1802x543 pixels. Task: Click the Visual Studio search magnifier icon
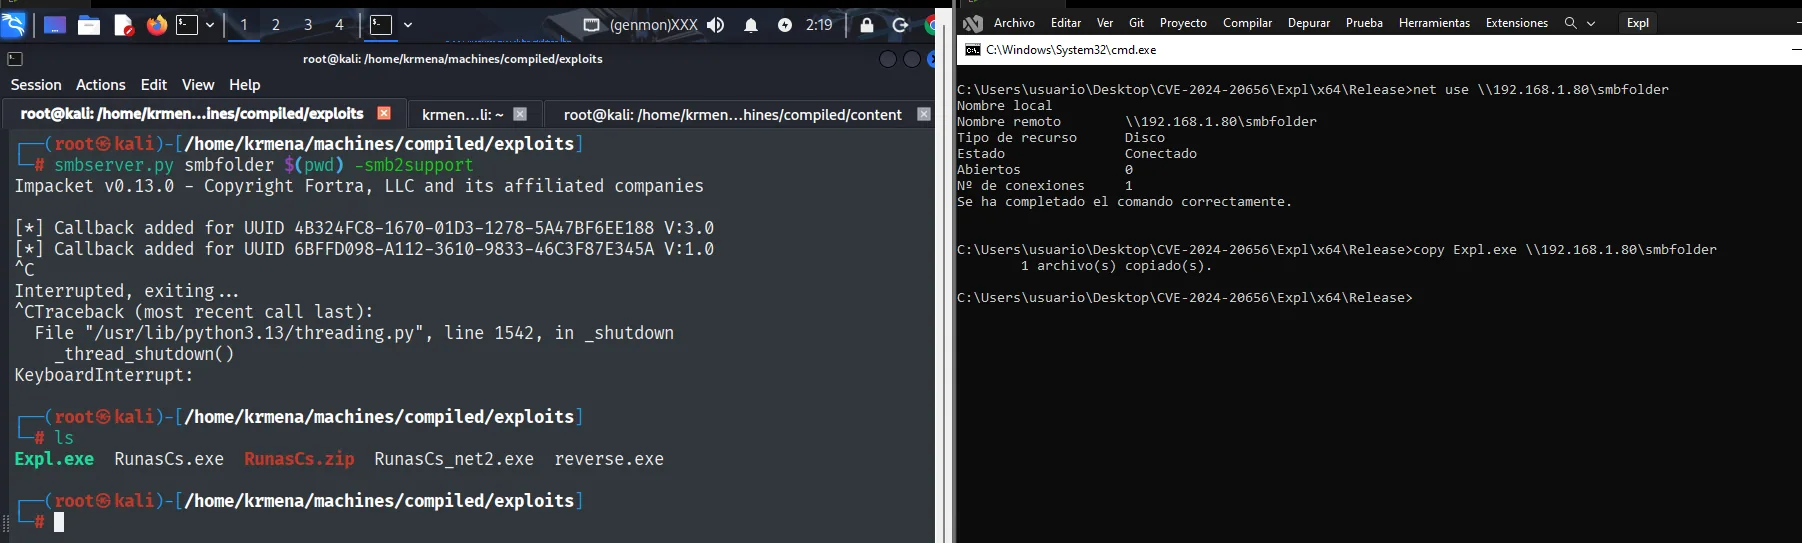click(x=1571, y=23)
